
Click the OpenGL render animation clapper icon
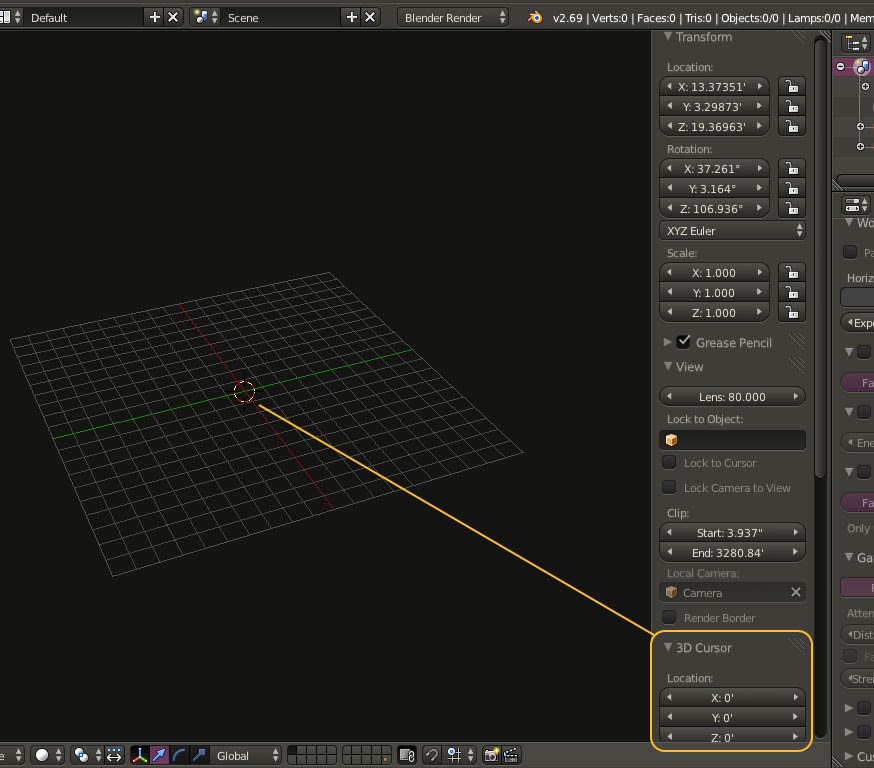tap(511, 755)
